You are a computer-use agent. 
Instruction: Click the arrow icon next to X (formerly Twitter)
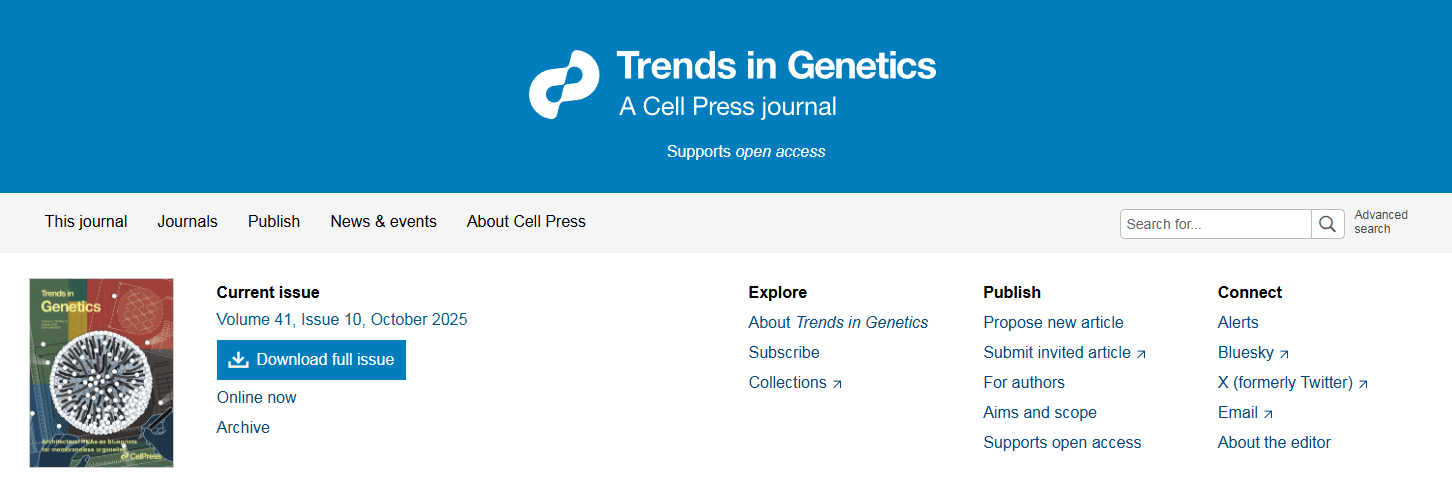click(x=1363, y=384)
